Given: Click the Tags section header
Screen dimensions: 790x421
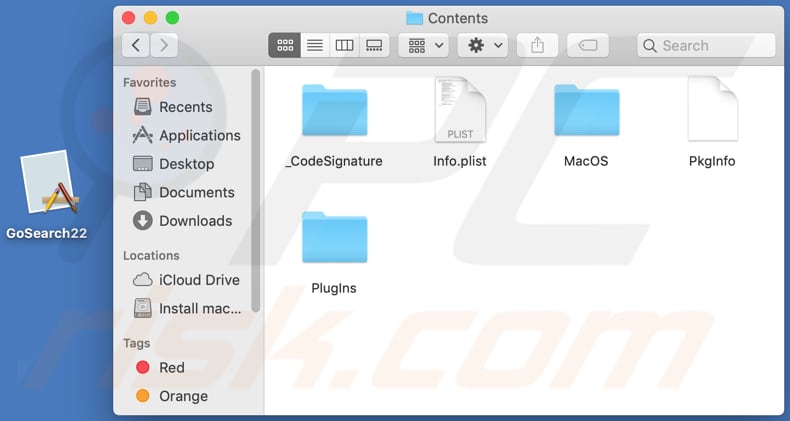Looking at the screenshot, I should click(x=137, y=343).
